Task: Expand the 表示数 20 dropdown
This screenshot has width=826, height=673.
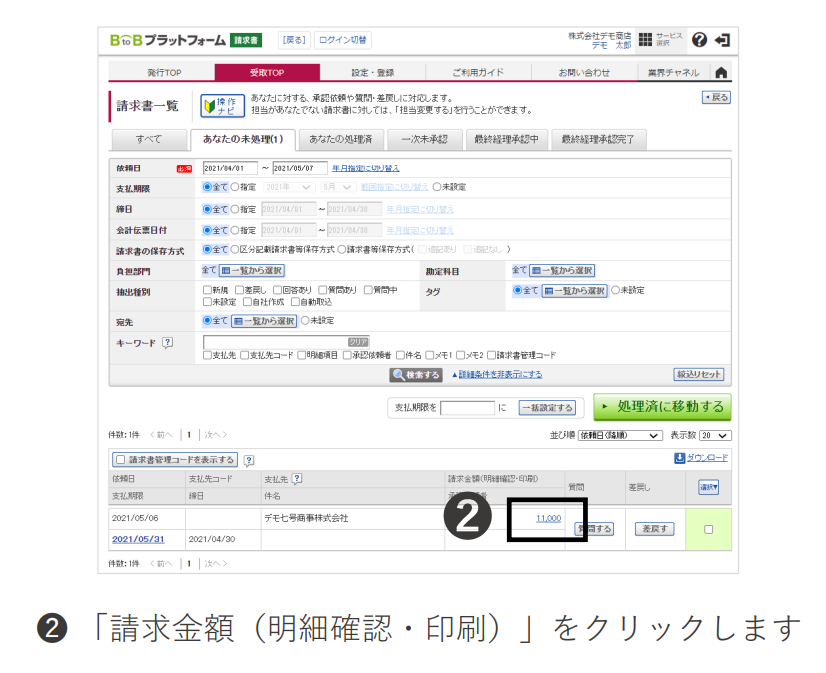Action: [x=715, y=436]
